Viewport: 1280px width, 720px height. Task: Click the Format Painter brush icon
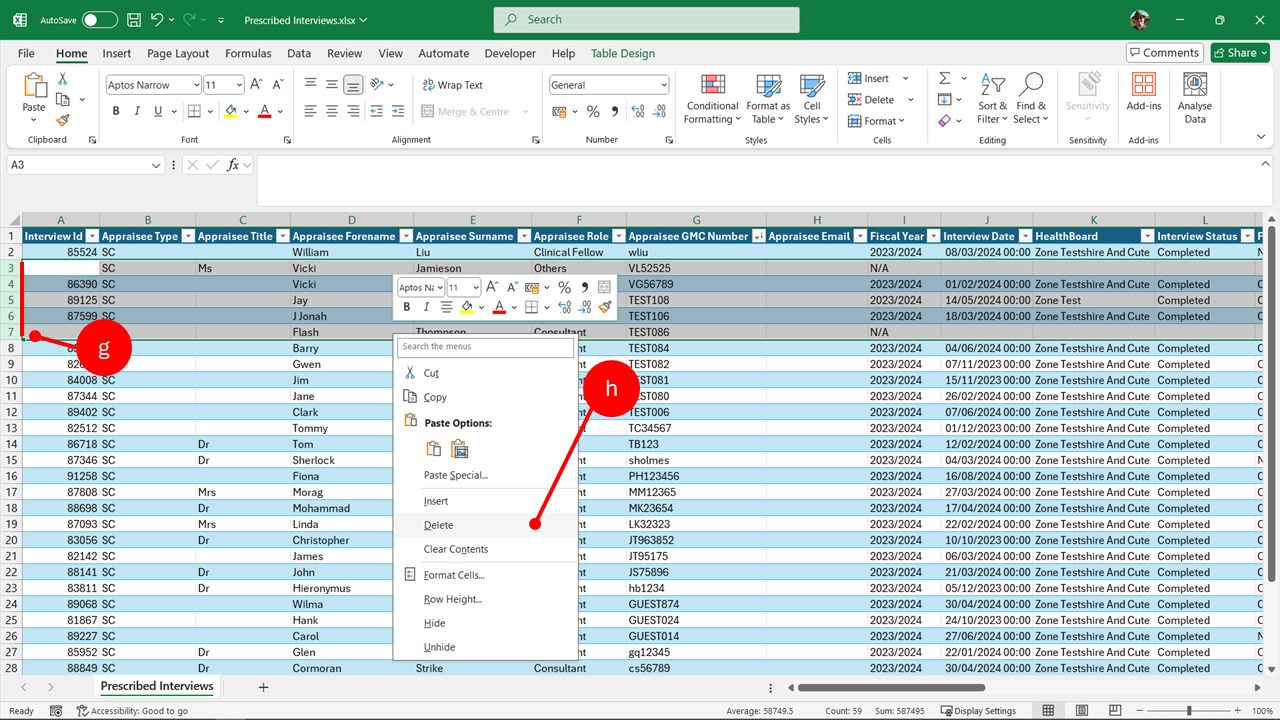63,120
